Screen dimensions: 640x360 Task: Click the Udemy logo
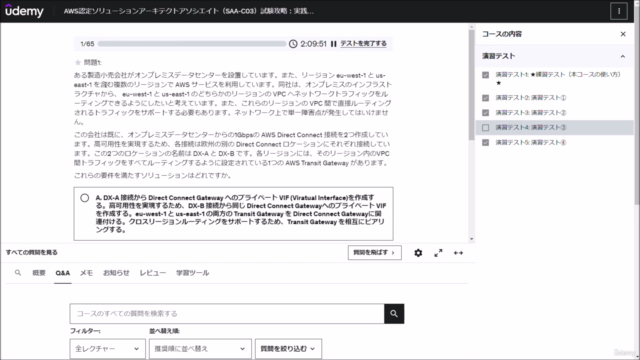pyautogui.click(x=24, y=11)
